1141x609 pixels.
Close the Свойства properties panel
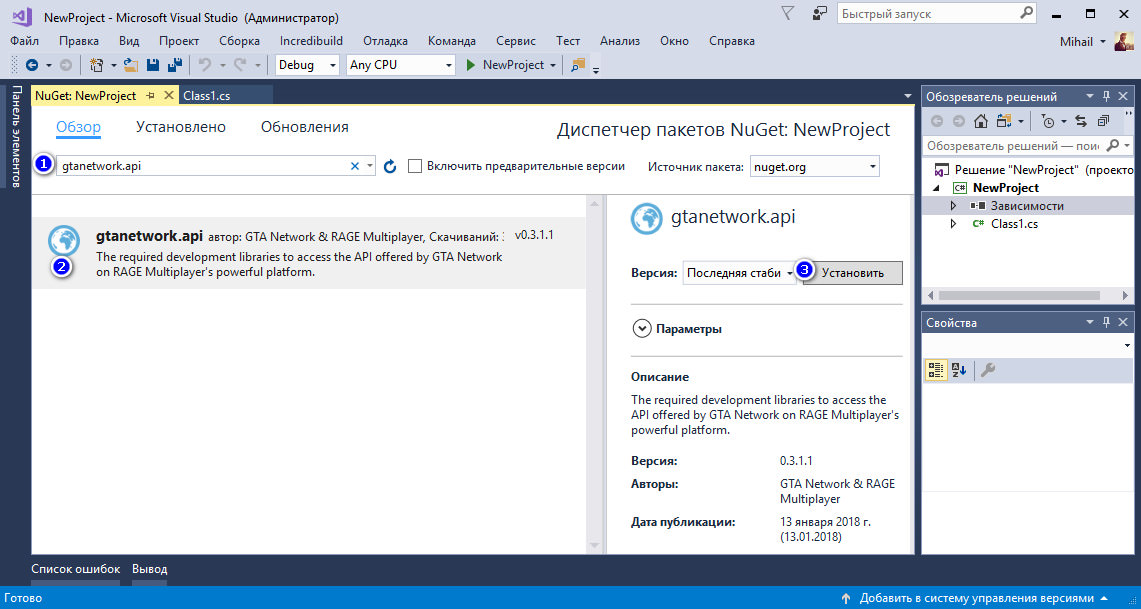(x=1124, y=322)
